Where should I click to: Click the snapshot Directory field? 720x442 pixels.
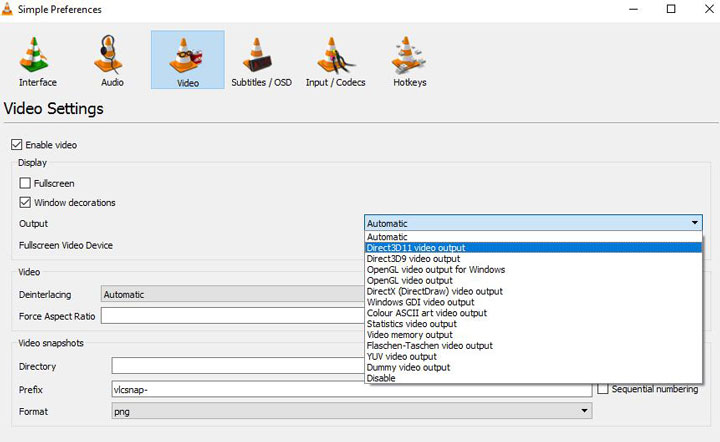click(x=238, y=366)
